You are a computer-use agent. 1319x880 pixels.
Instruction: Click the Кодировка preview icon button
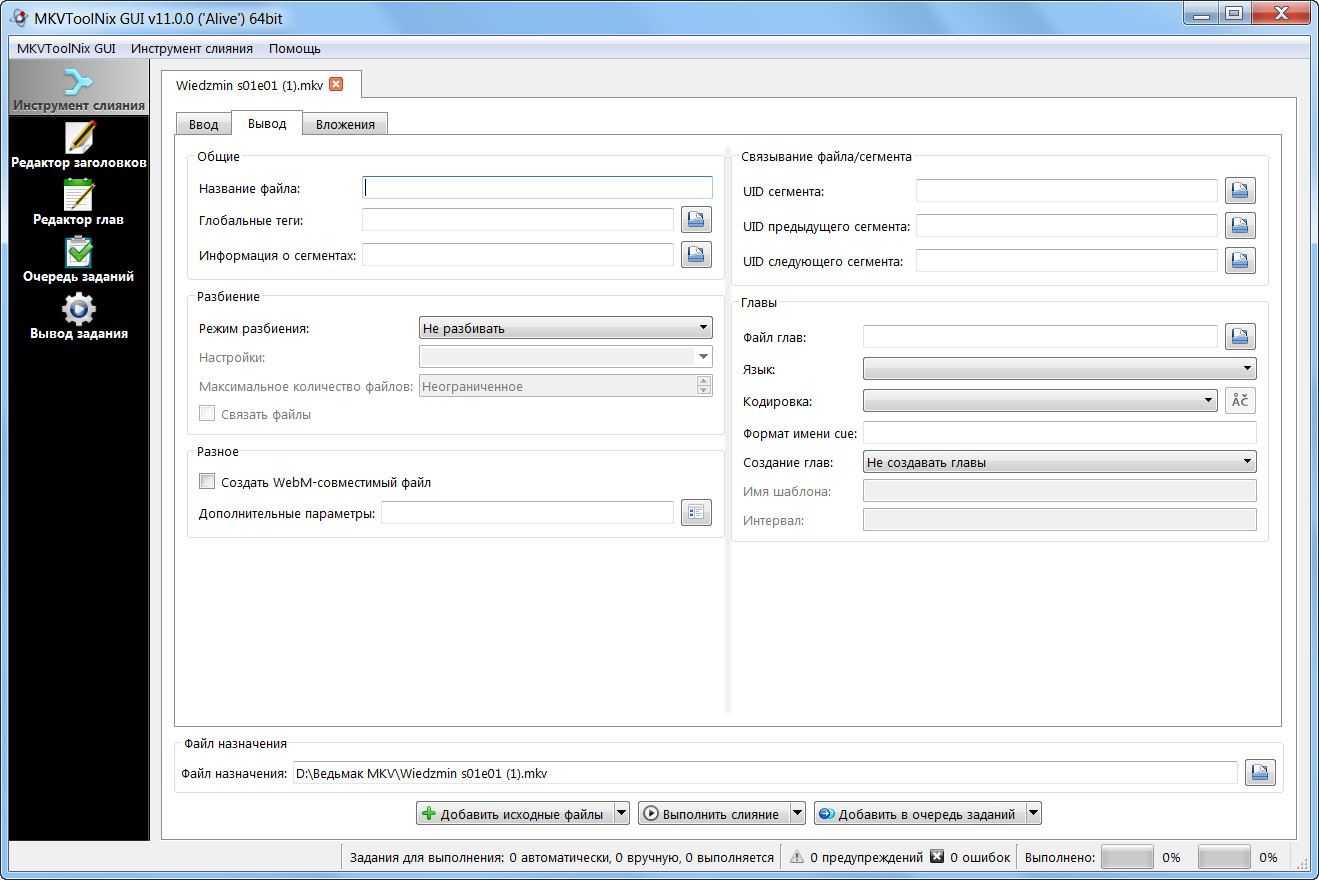click(1240, 400)
